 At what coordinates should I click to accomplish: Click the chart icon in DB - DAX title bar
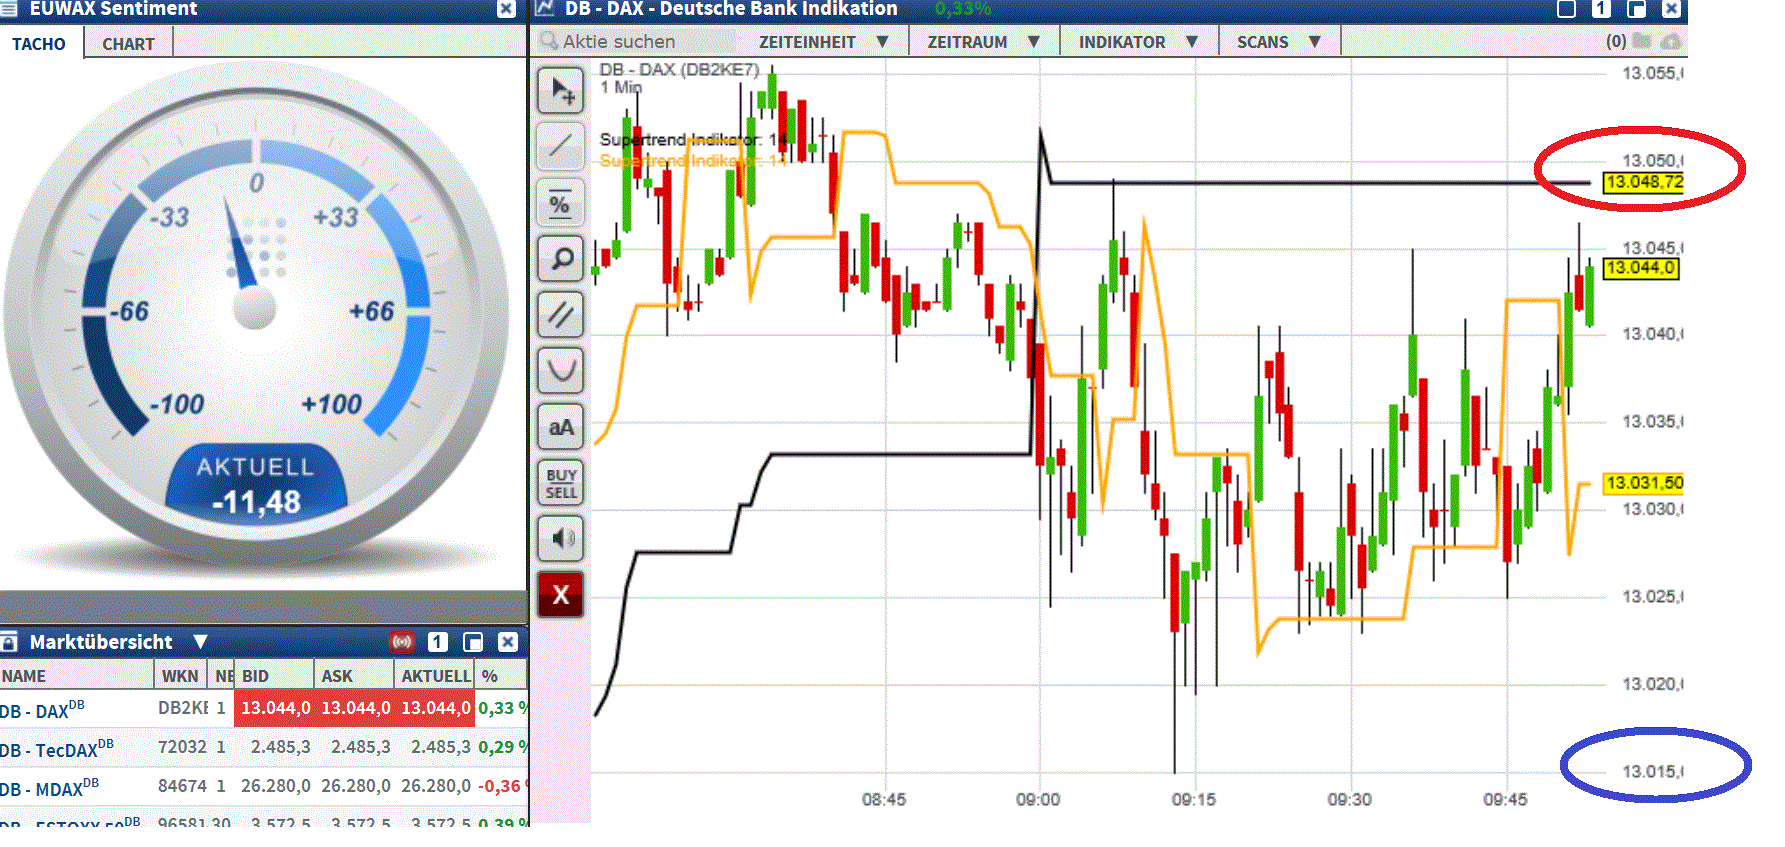click(544, 9)
